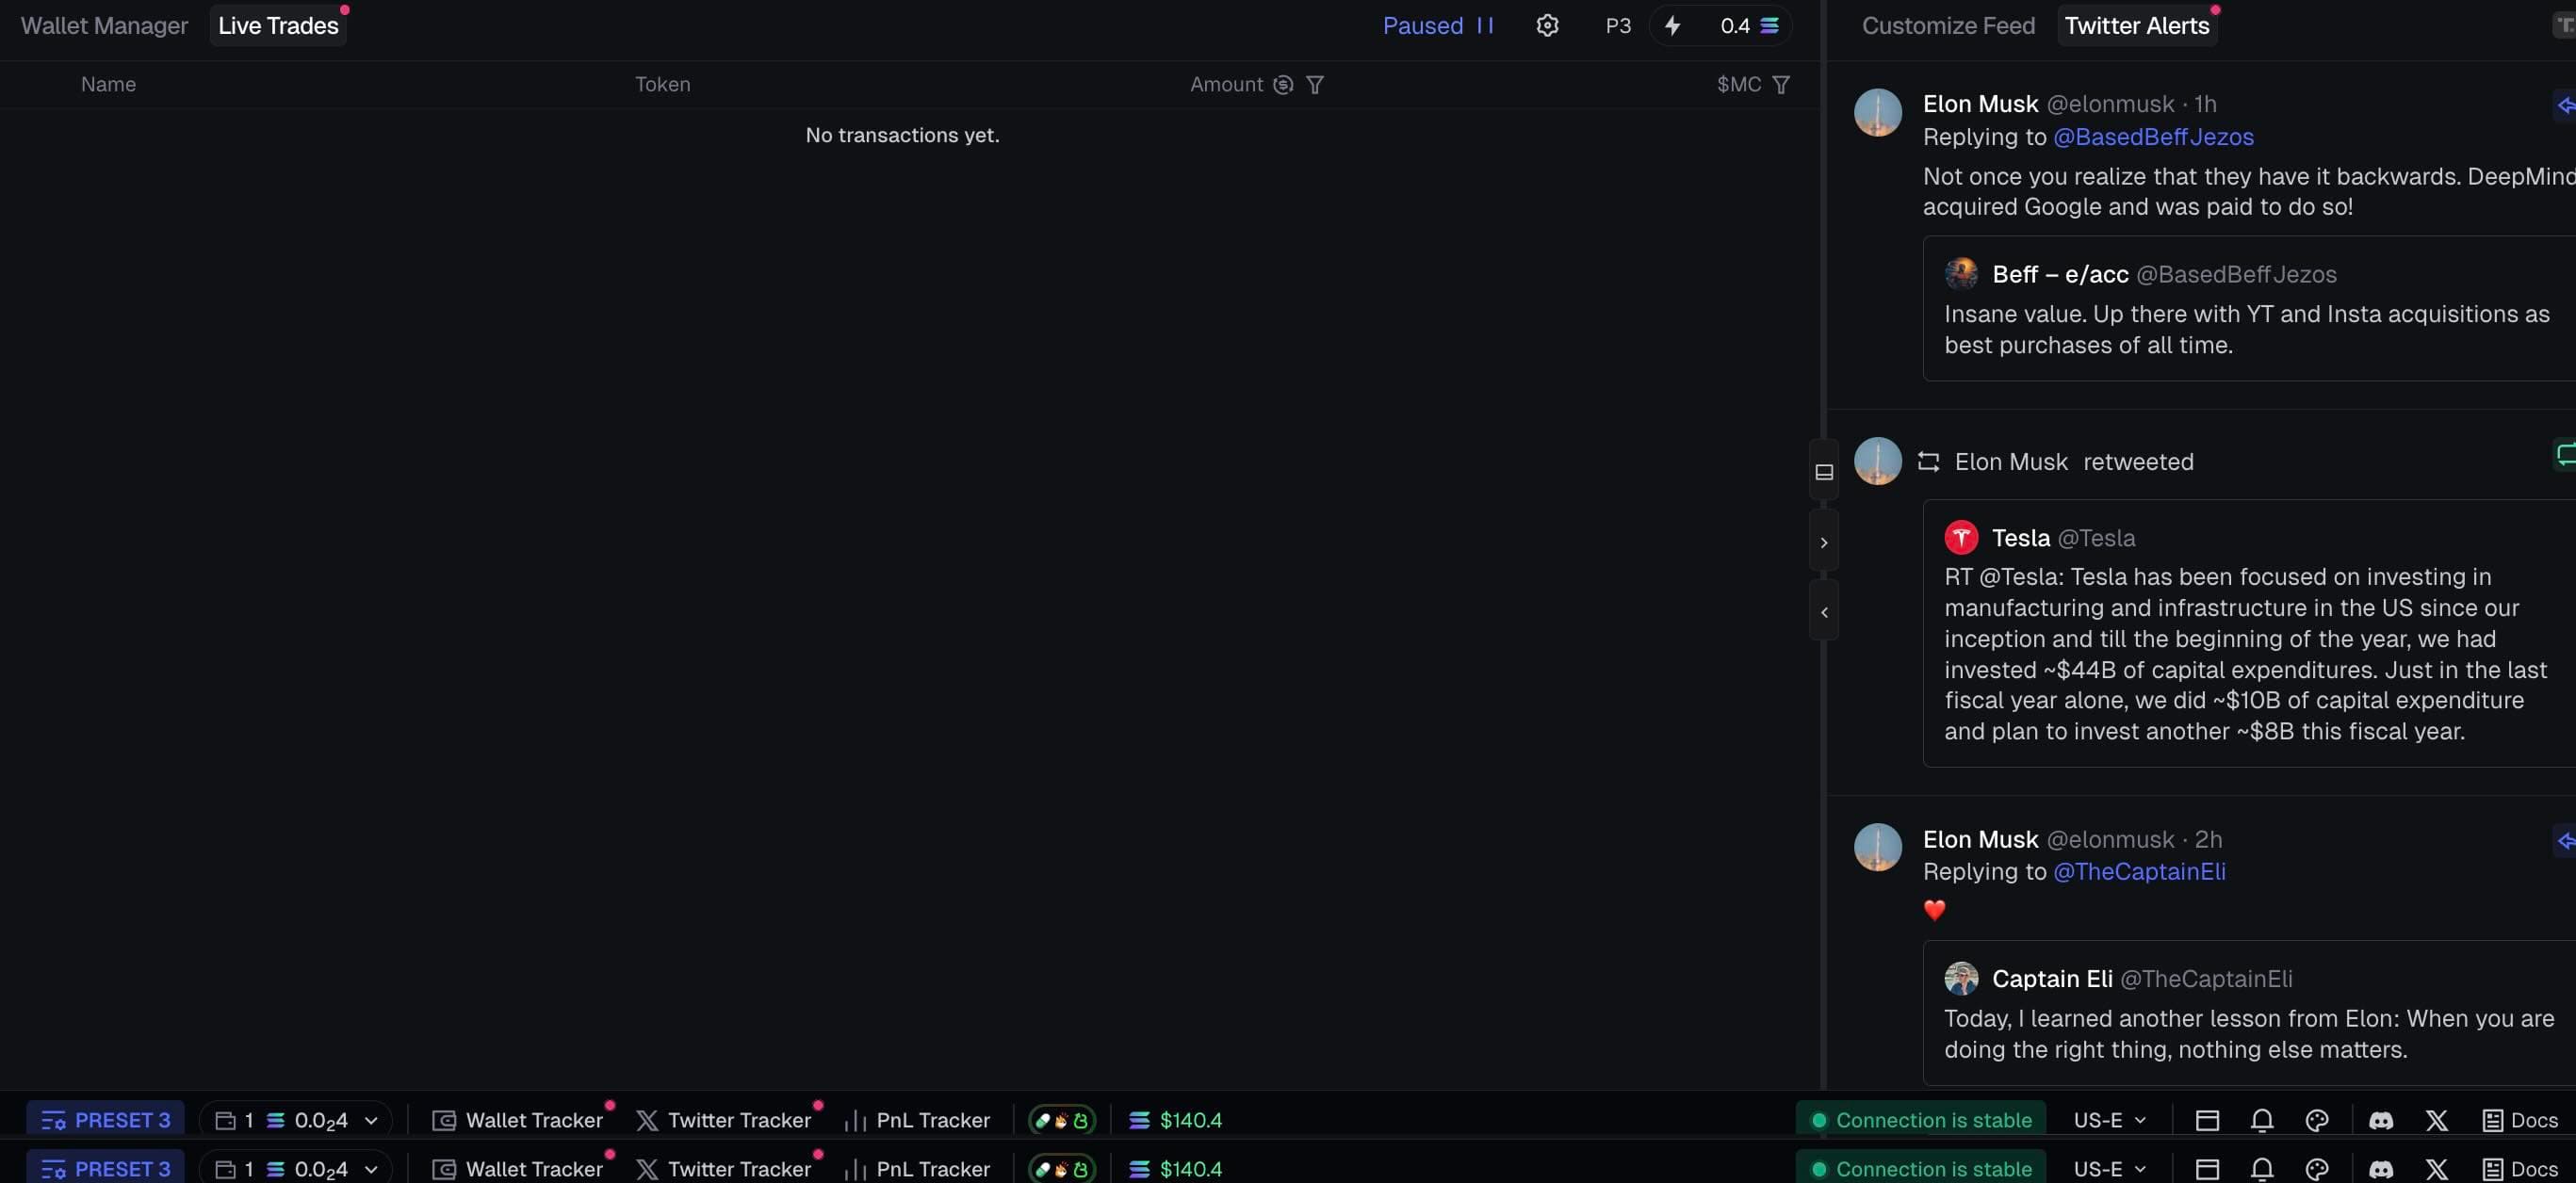Image resolution: width=2576 pixels, height=1183 pixels.
Task: Collapse the panel with the left chevron
Action: [x=1824, y=612]
